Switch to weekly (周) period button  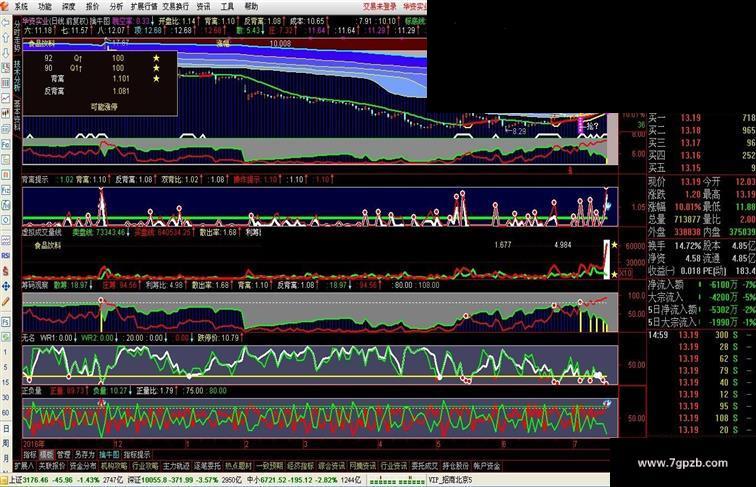coord(5,443)
